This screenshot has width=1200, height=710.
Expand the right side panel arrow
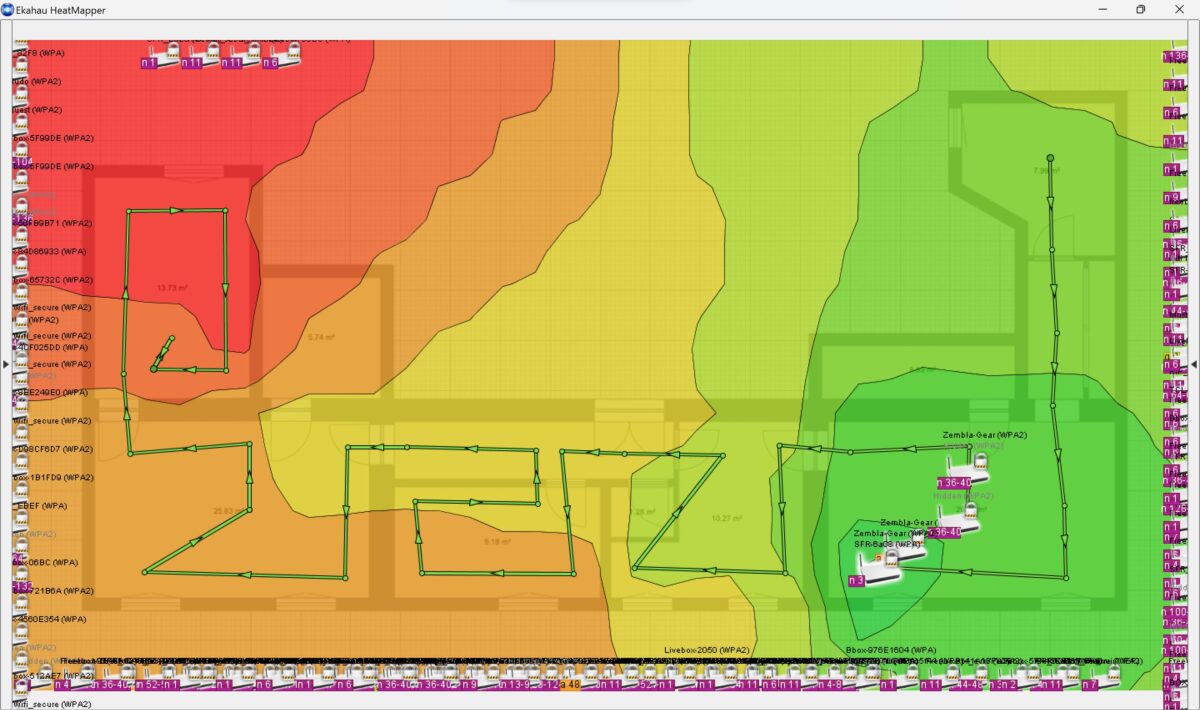pos(1194,365)
